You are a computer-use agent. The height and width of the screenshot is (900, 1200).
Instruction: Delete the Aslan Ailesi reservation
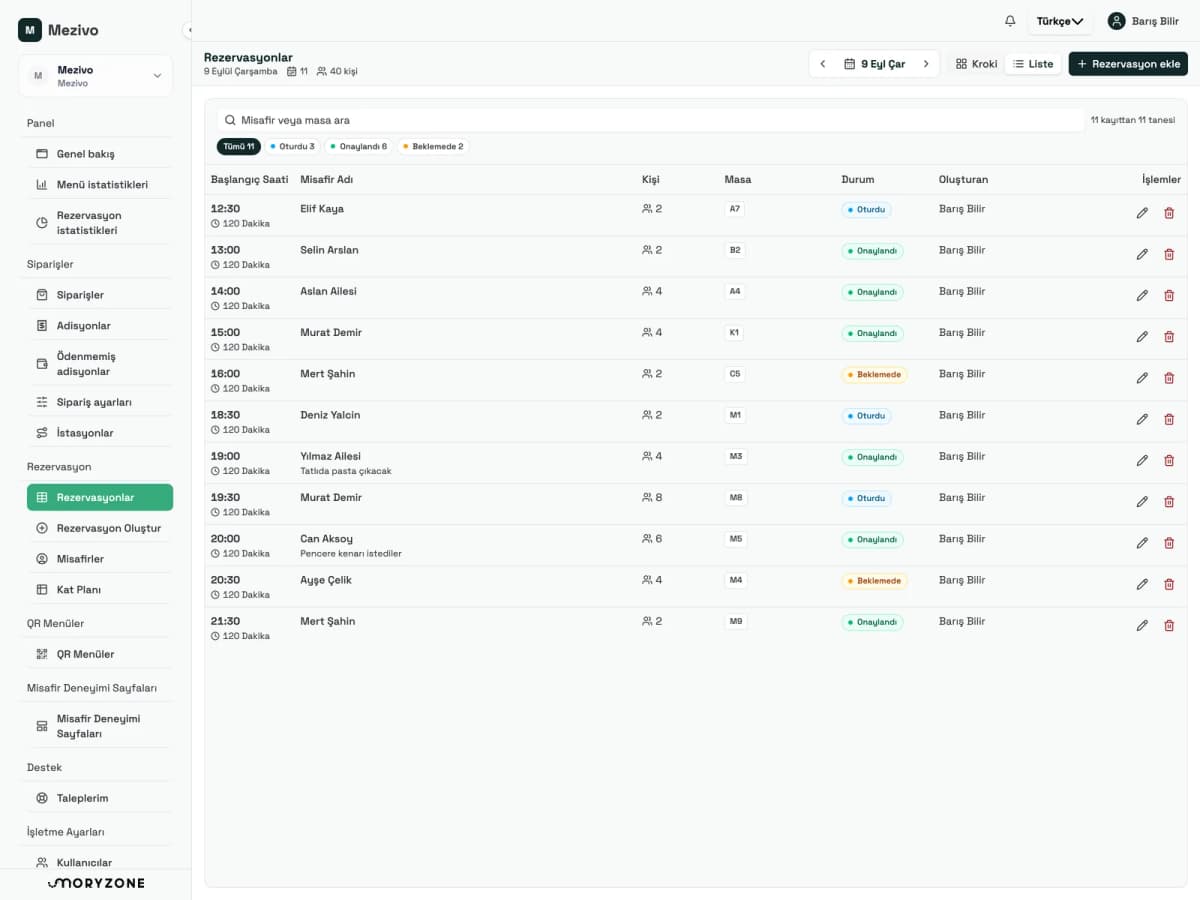[1169, 295]
